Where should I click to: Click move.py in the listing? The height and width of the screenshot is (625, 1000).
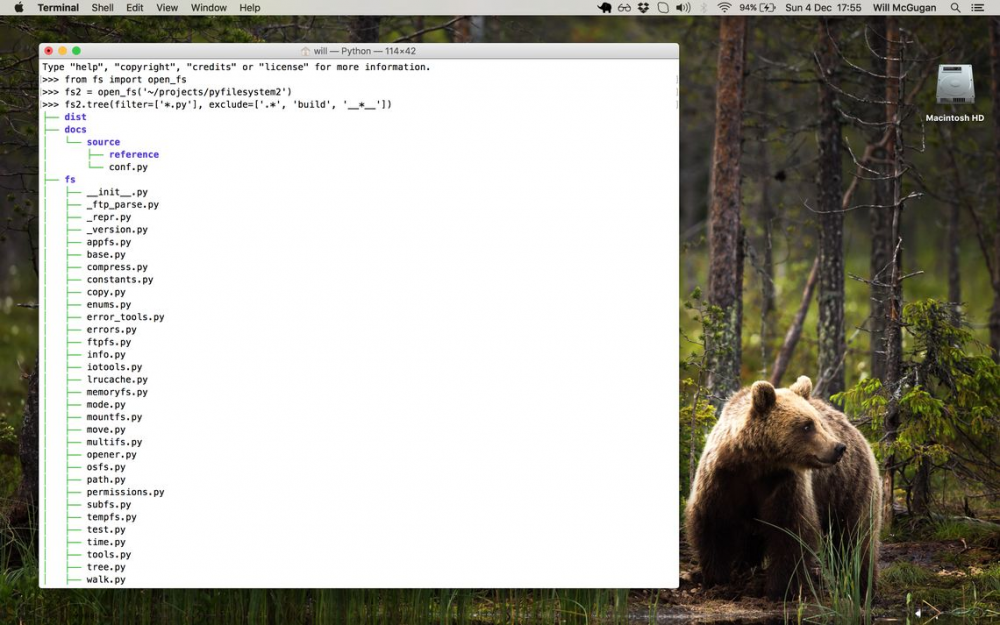pos(106,430)
